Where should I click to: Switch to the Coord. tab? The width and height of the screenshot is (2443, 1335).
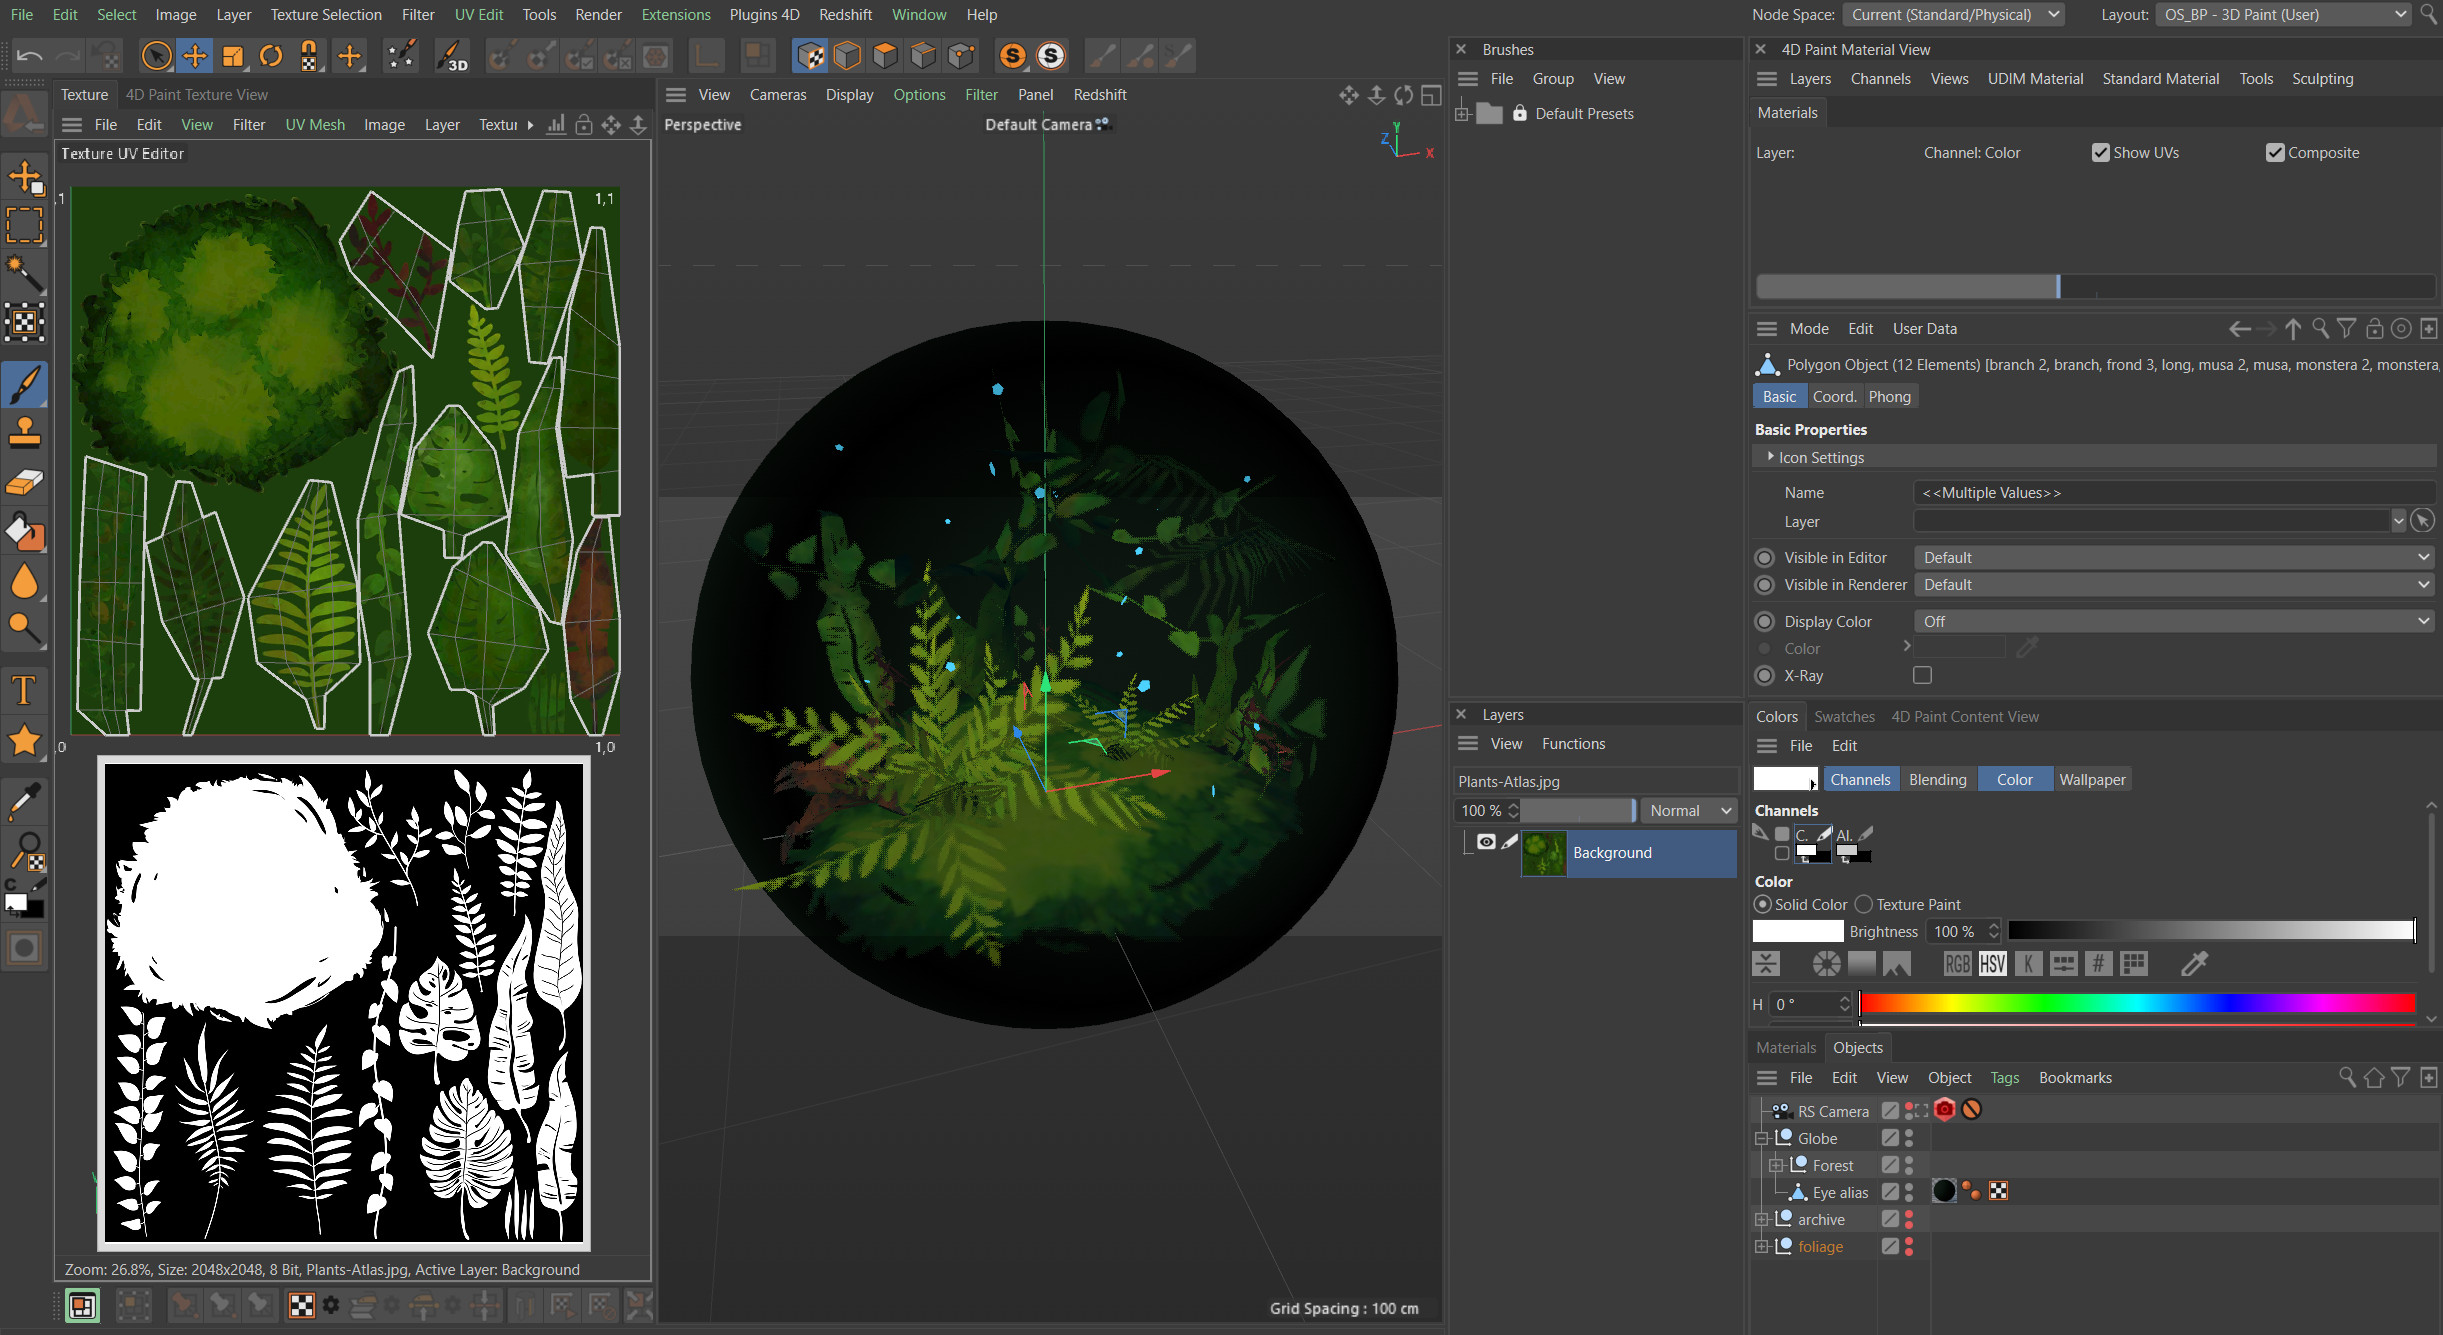tap(1834, 396)
